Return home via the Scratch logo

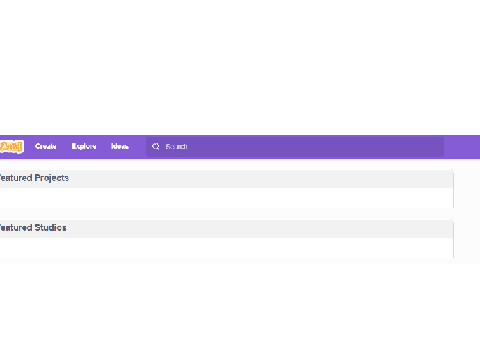click(12, 147)
